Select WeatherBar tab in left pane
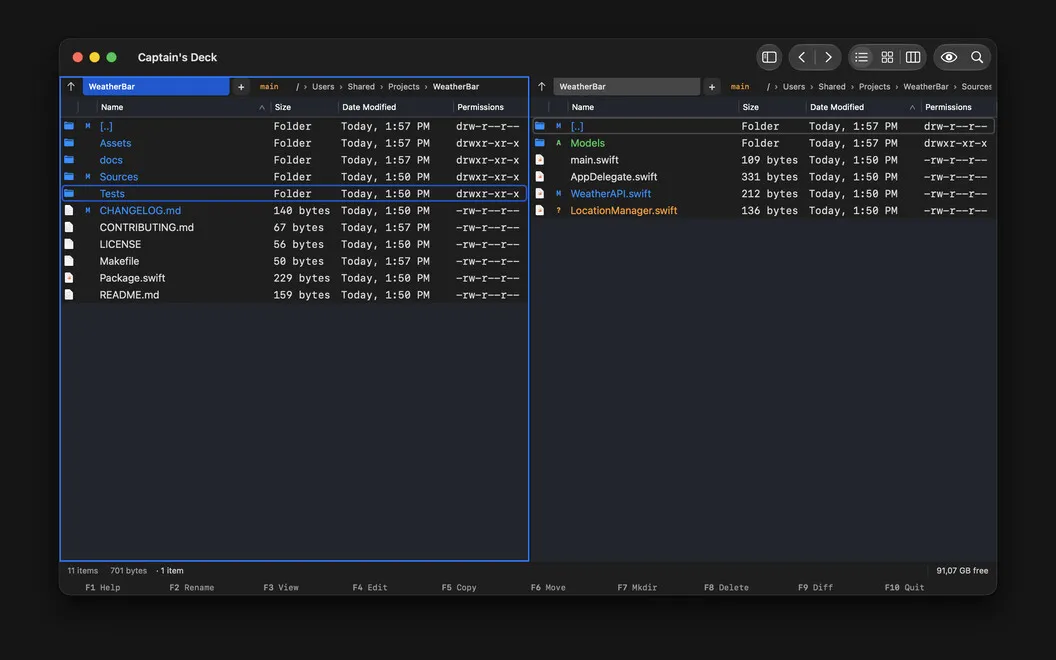This screenshot has width=1056, height=660. pos(156,86)
